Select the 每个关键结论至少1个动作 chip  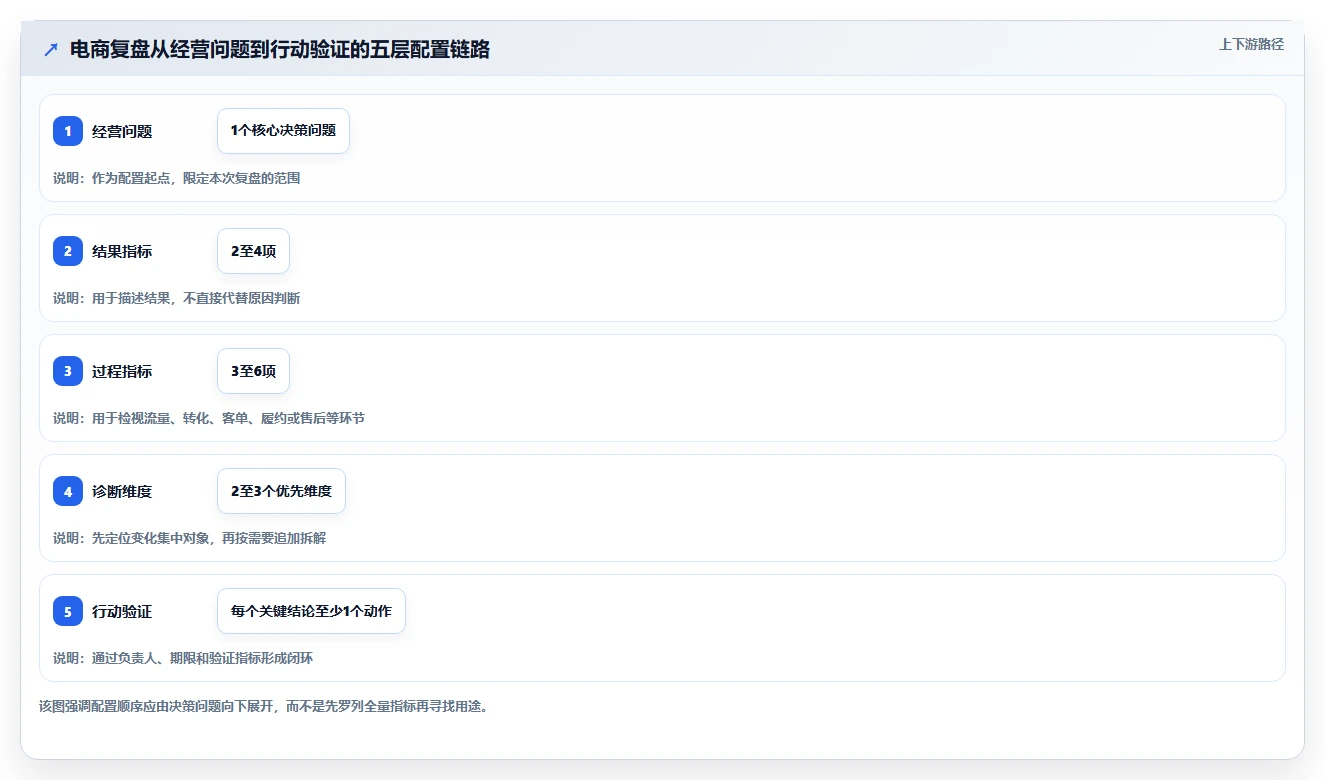click(x=311, y=611)
